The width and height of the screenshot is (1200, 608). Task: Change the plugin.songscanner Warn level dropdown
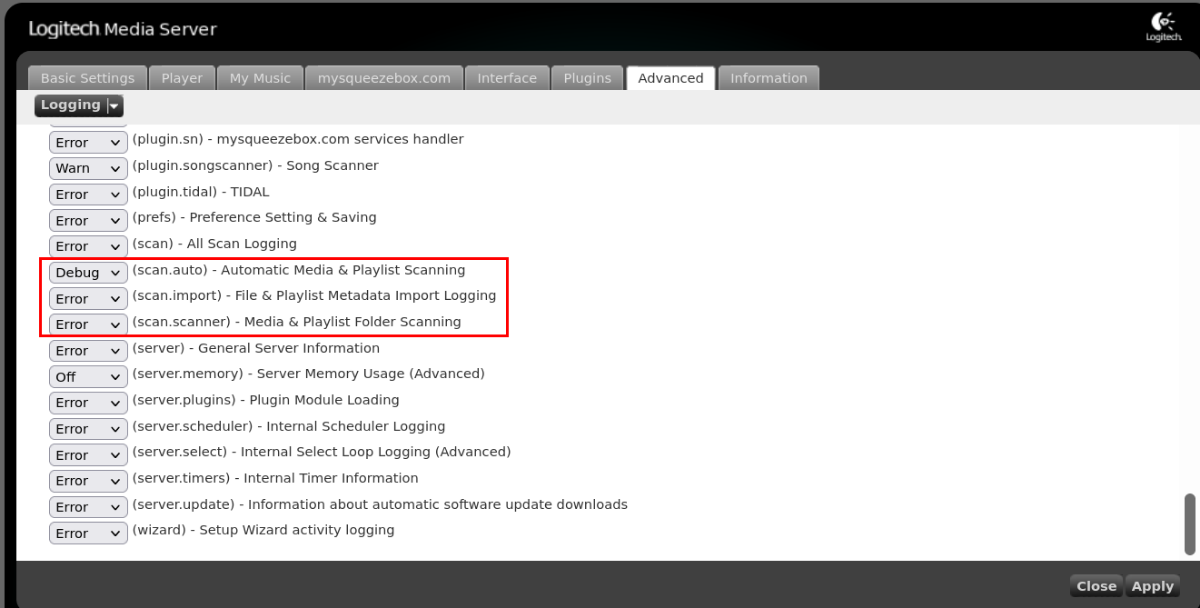[x=88, y=168]
